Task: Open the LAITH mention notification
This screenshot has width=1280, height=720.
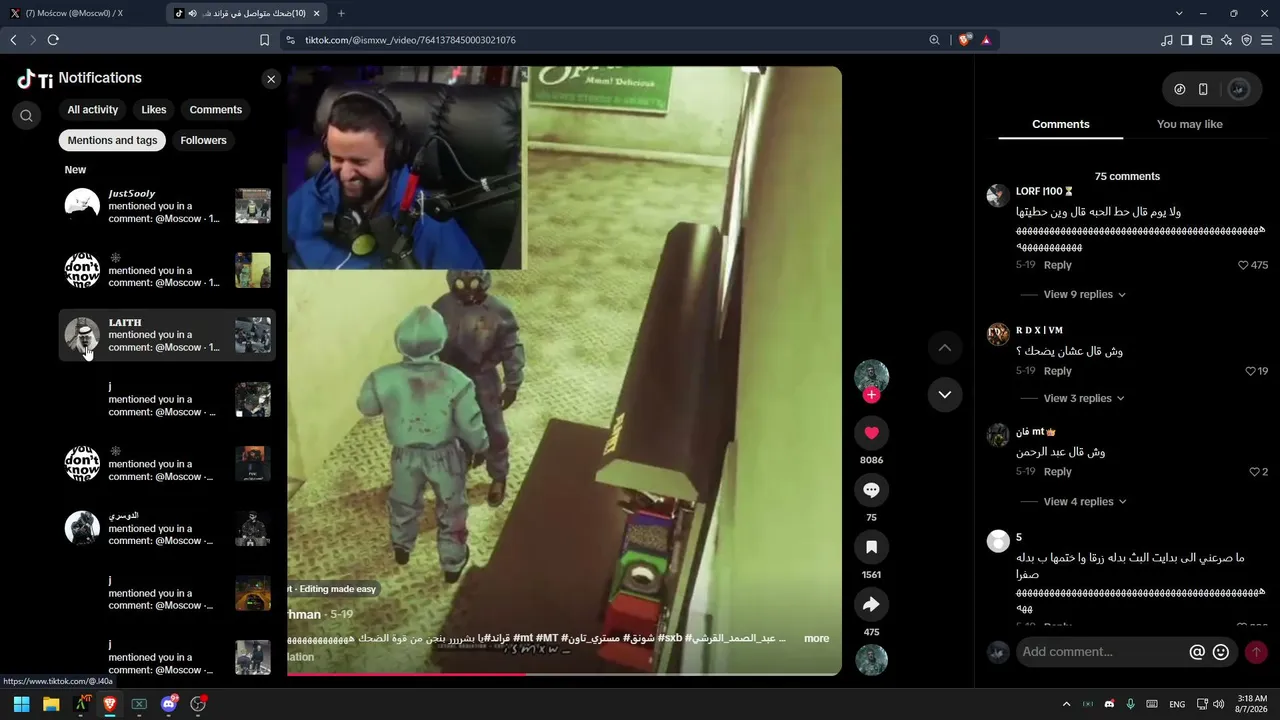Action: click(x=167, y=335)
